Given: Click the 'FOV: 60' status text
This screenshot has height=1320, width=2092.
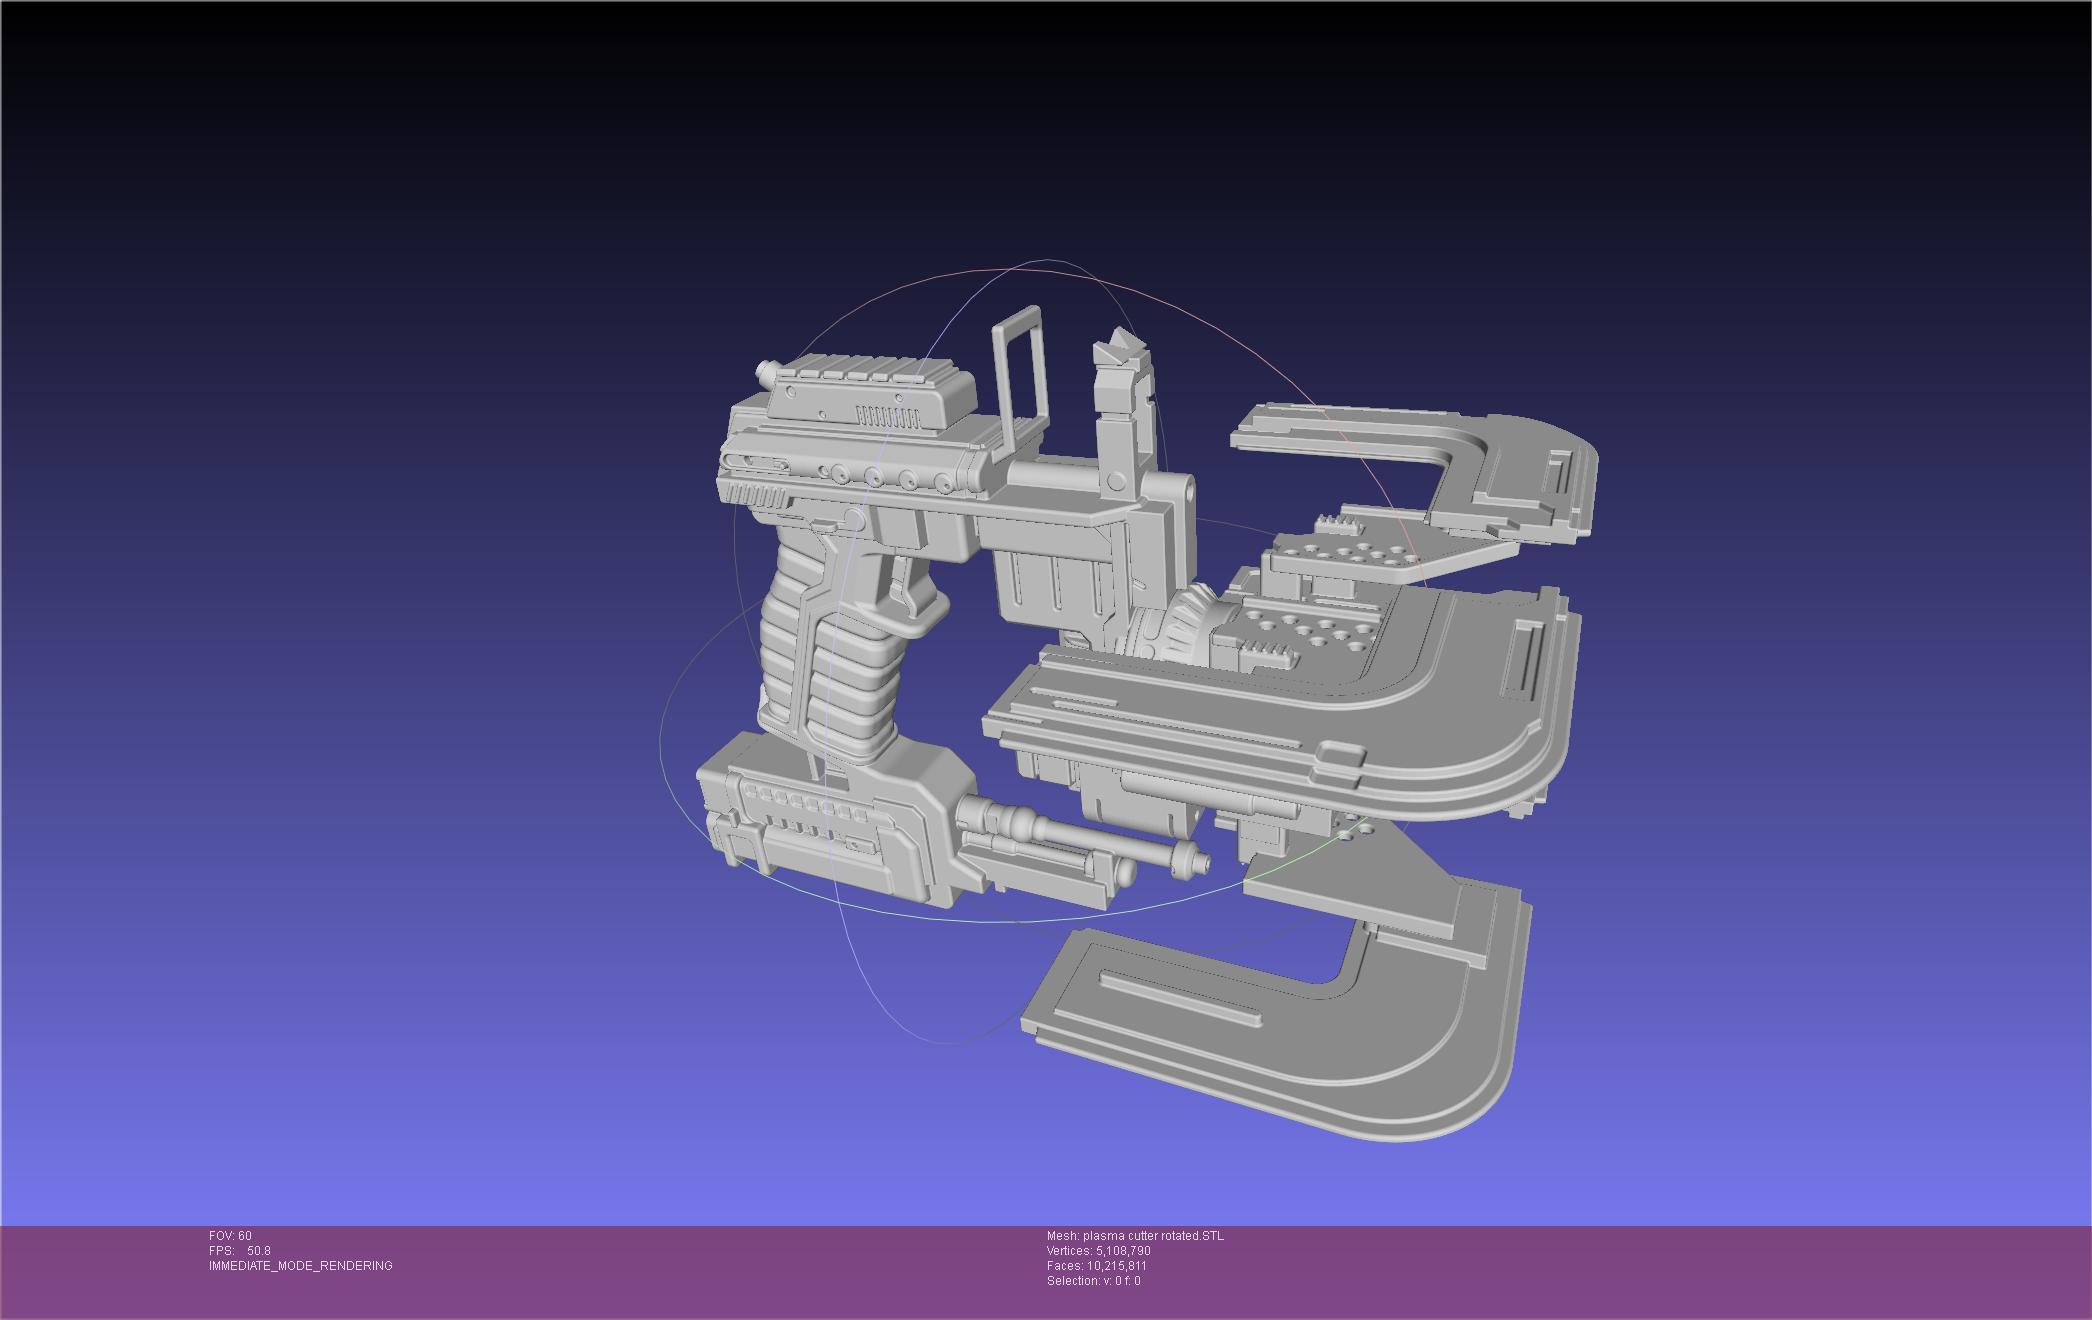Looking at the screenshot, I should [230, 1236].
